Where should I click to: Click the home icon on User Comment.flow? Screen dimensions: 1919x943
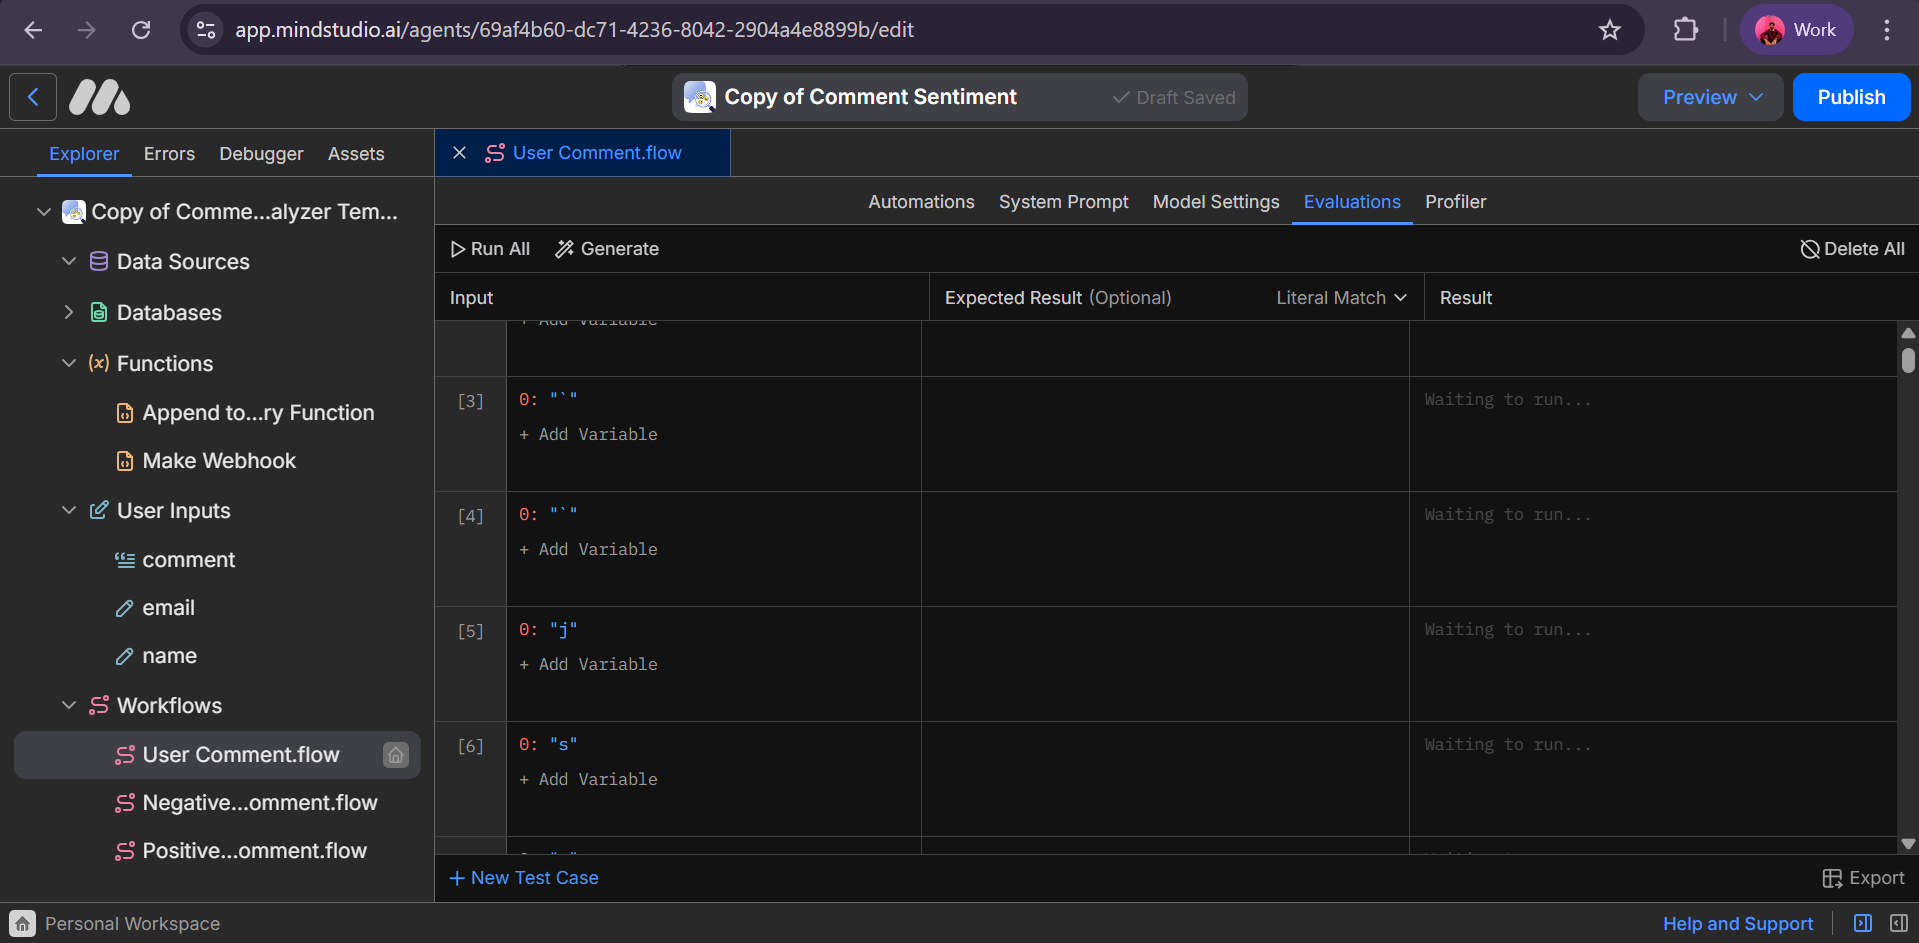pyautogui.click(x=396, y=755)
